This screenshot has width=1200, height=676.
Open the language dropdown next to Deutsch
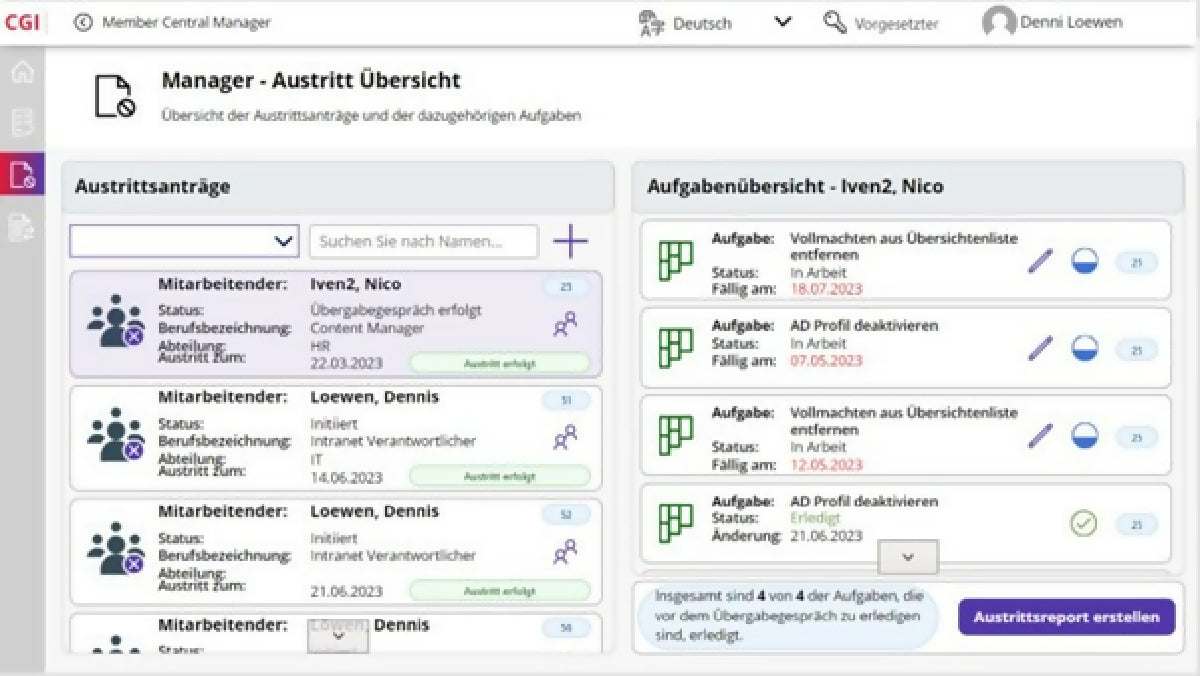point(782,21)
